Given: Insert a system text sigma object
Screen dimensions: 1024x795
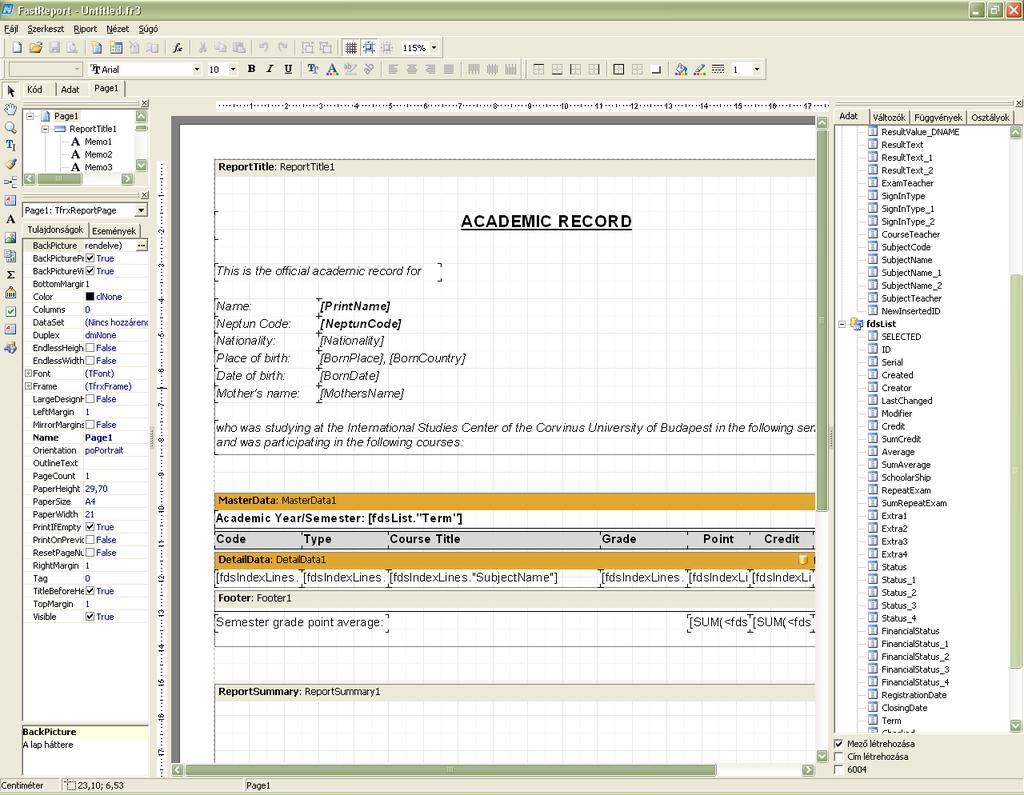Looking at the screenshot, I should click(x=10, y=274).
